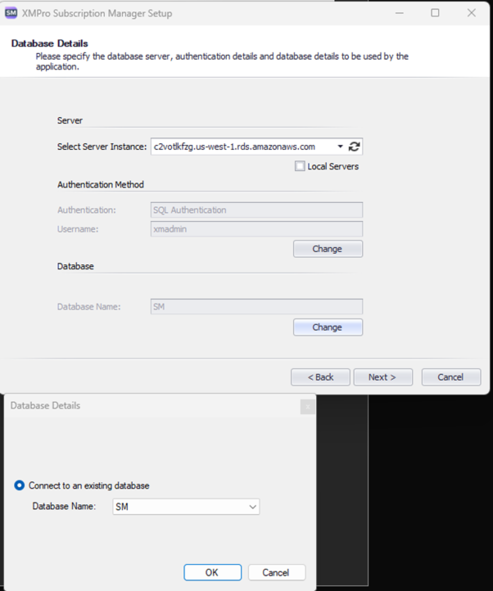
Task: Cancel the Subscription Manager setup
Action: point(451,377)
